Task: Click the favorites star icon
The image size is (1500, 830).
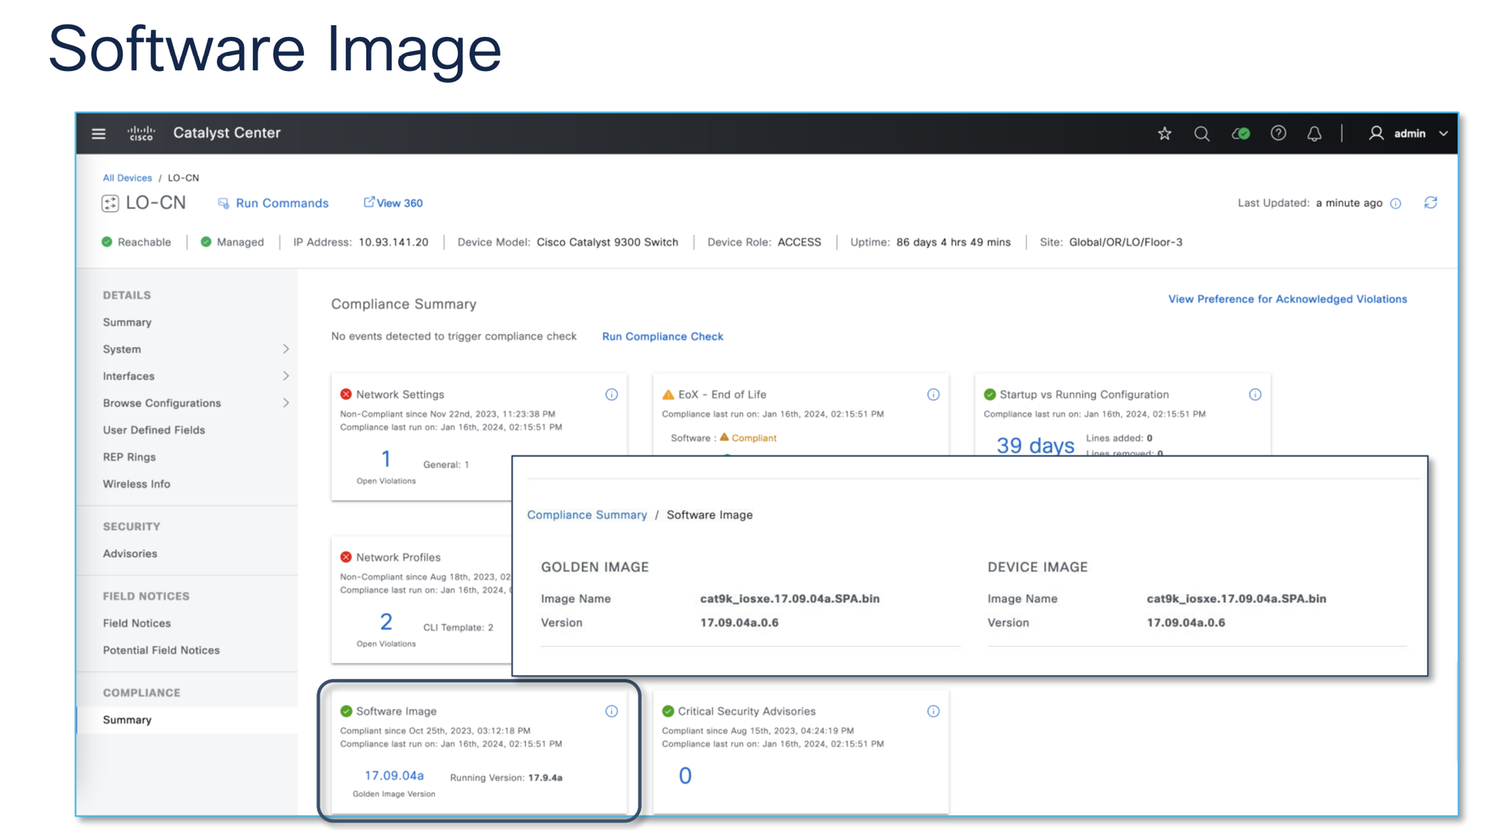Action: coord(1165,133)
